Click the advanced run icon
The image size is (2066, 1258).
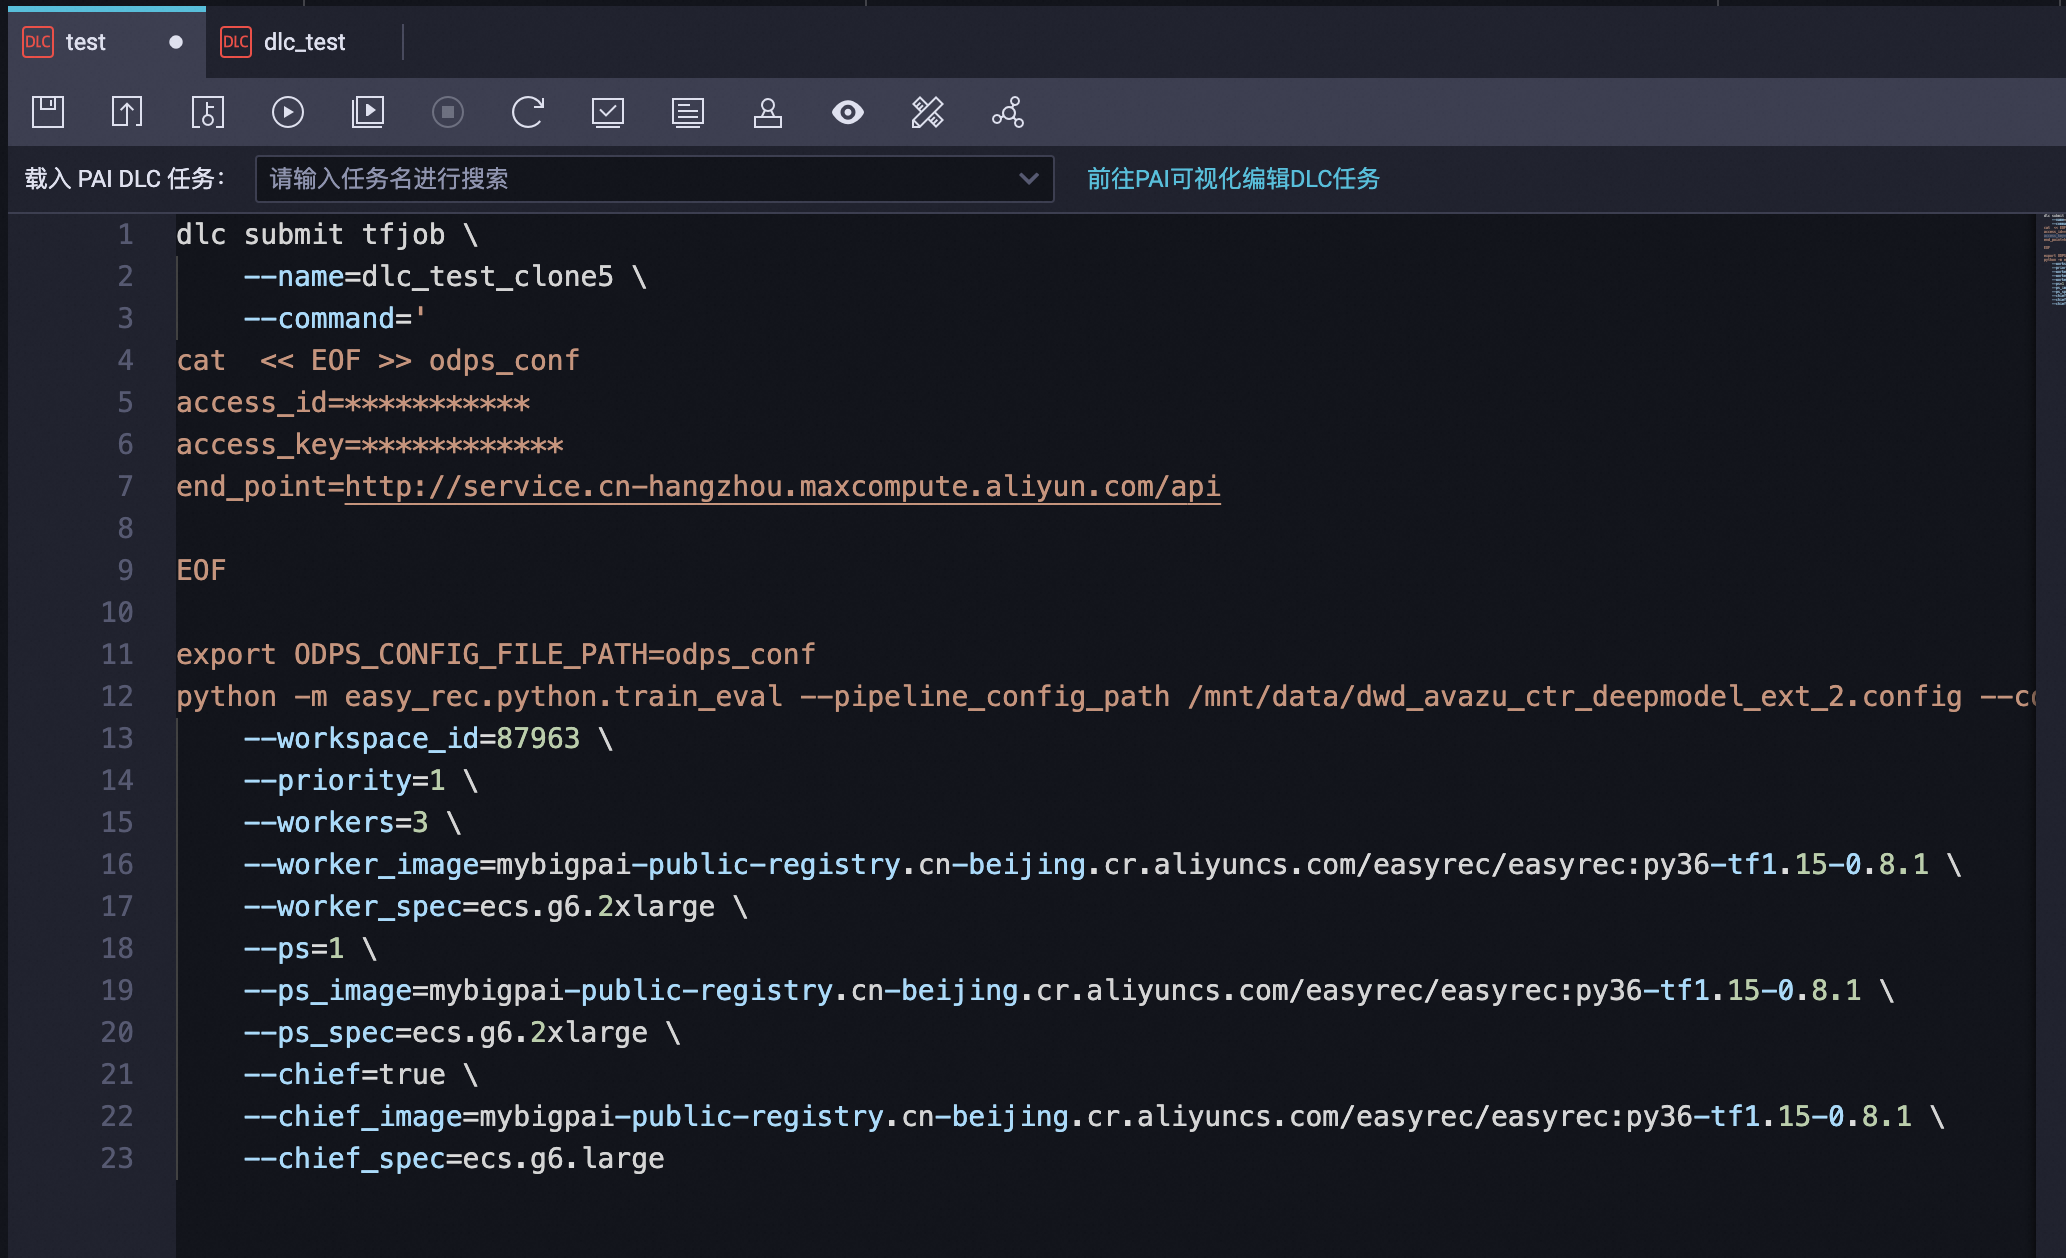(368, 112)
